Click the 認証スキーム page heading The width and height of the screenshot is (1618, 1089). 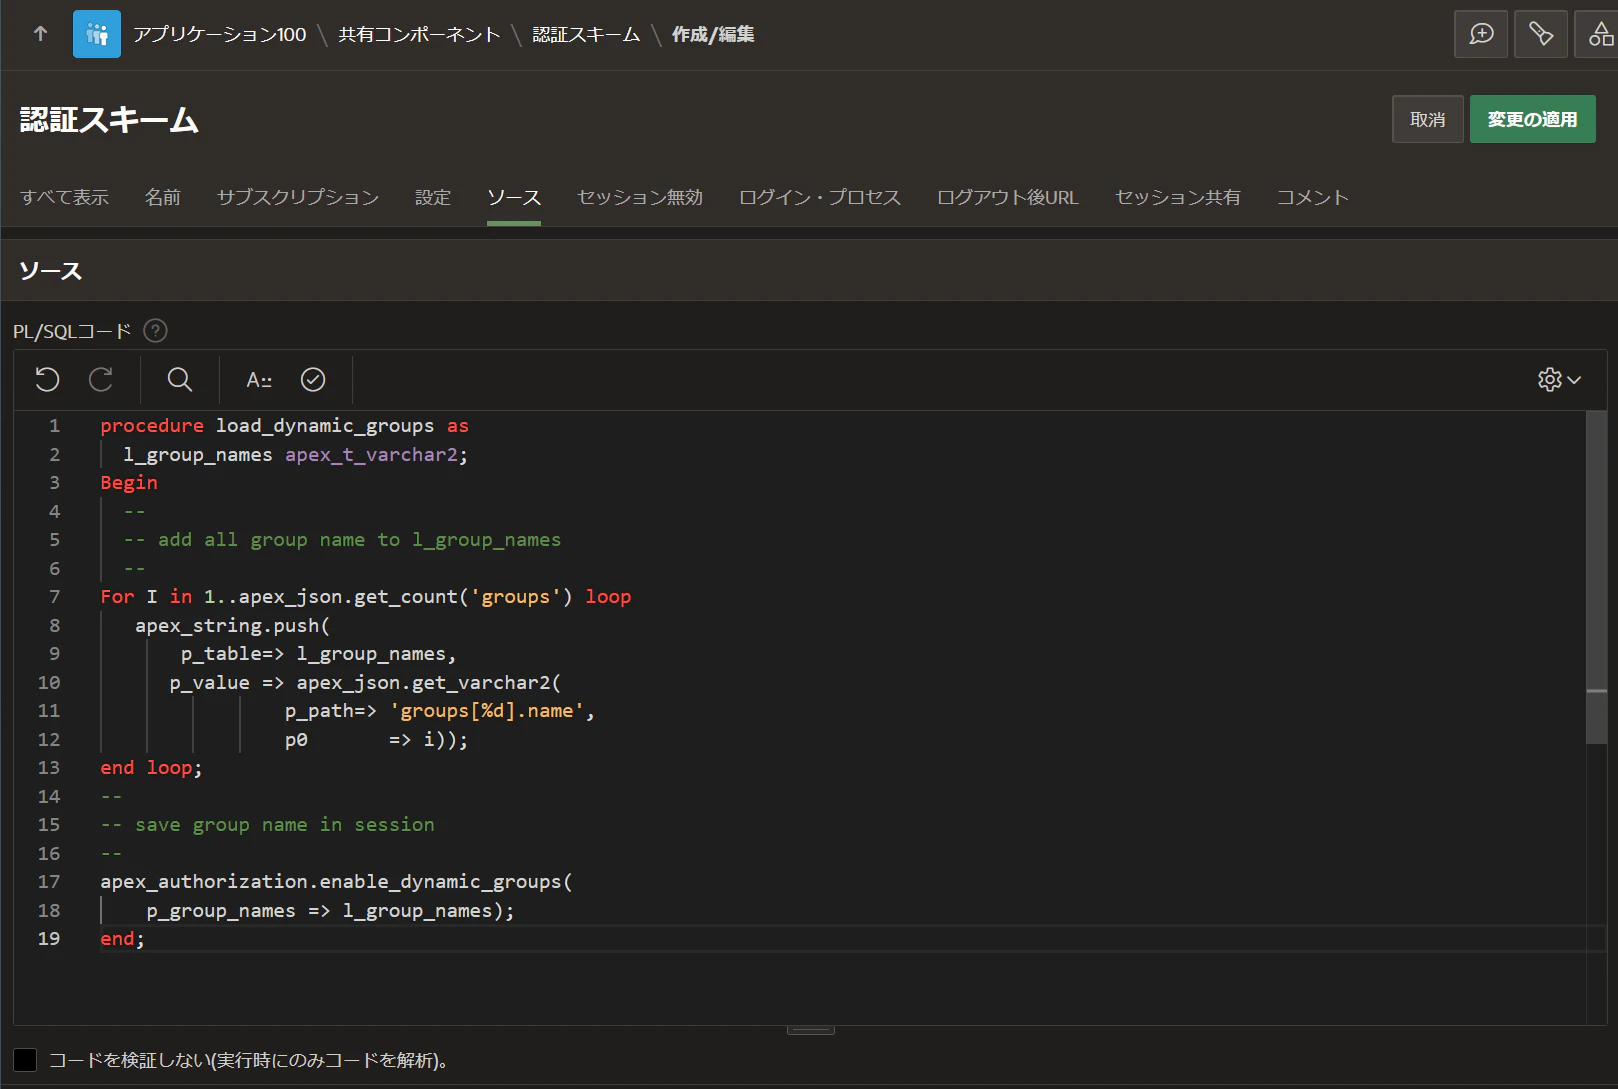(109, 120)
